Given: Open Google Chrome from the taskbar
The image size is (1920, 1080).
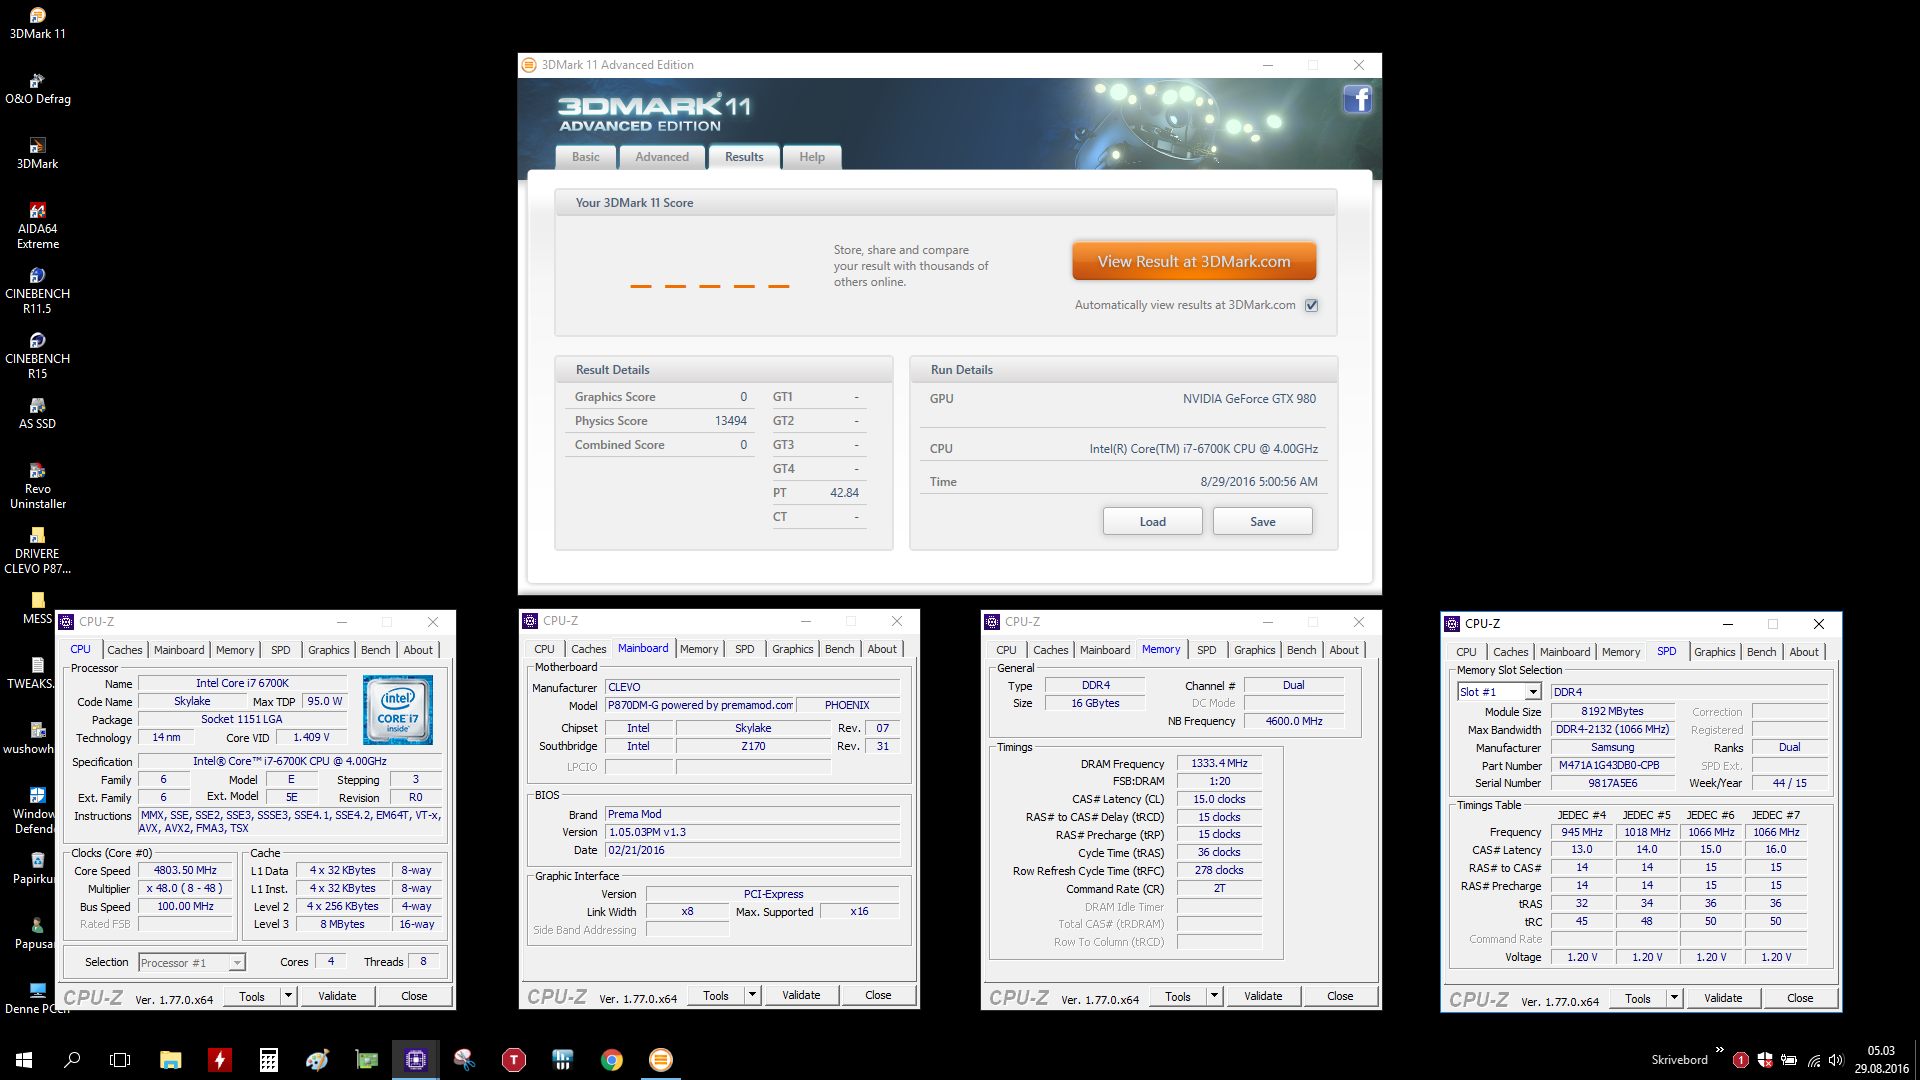Looking at the screenshot, I should pyautogui.click(x=611, y=1059).
